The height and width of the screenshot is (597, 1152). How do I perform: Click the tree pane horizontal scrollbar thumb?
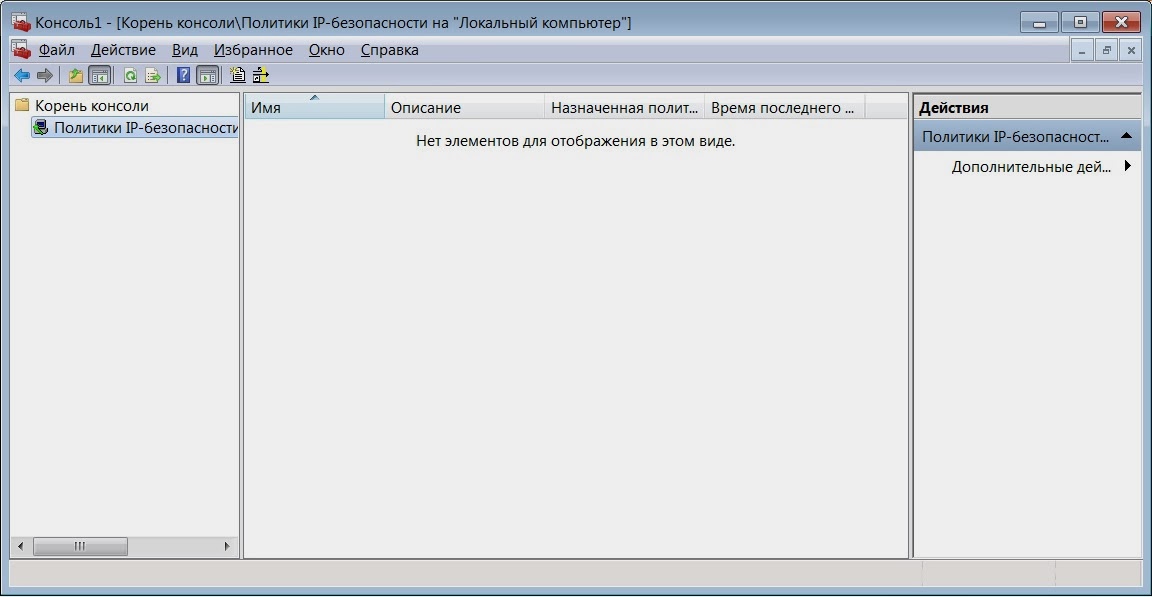click(x=80, y=546)
